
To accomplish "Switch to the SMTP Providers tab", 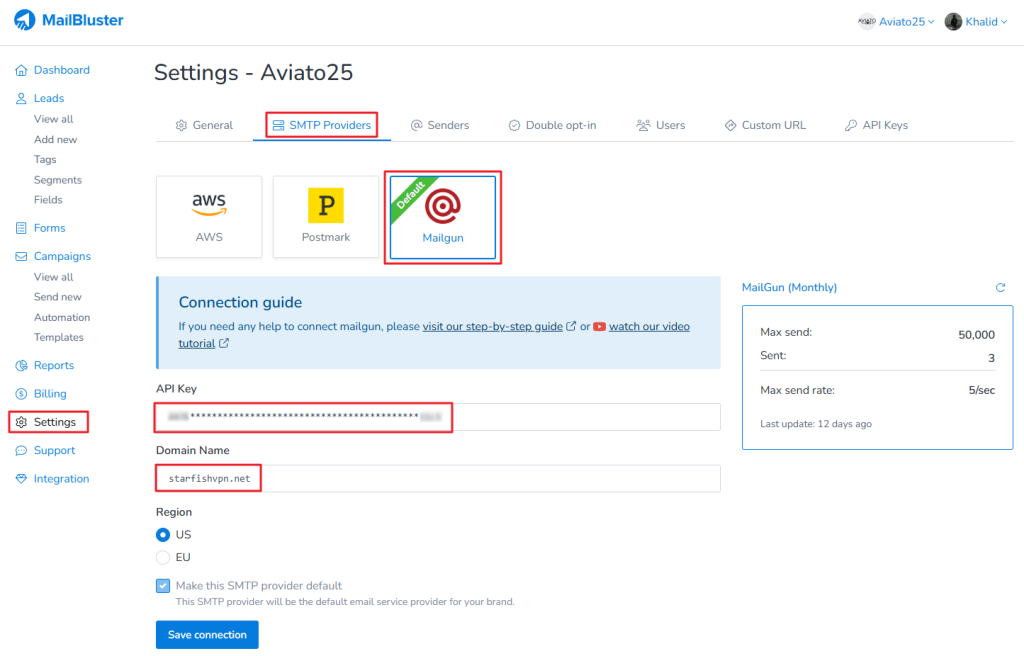I will pos(322,125).
